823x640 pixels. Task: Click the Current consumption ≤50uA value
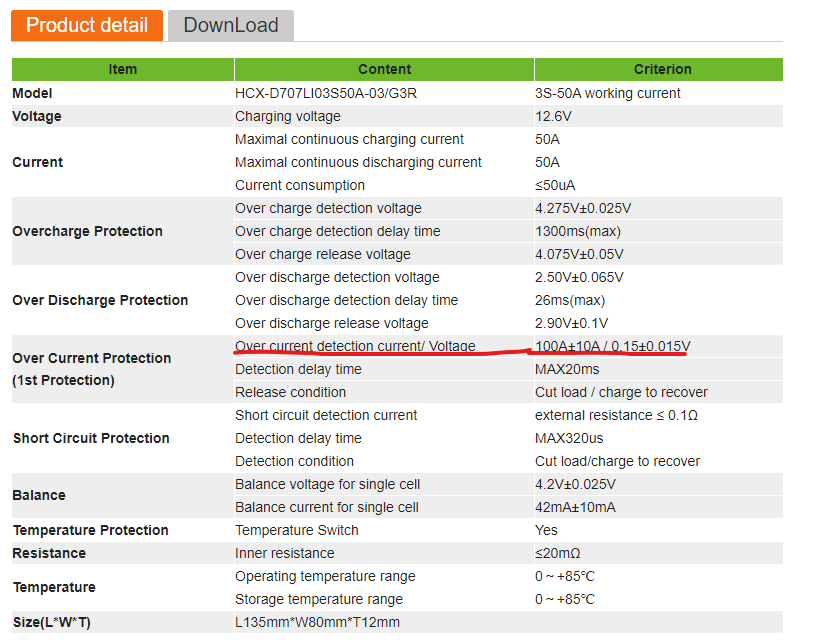[555, 185]
